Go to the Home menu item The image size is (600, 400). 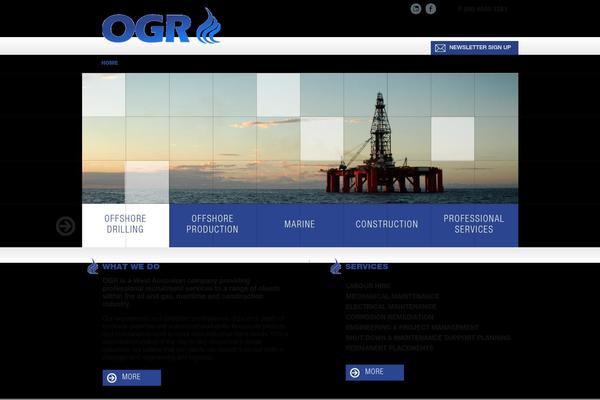click(109, 63)
